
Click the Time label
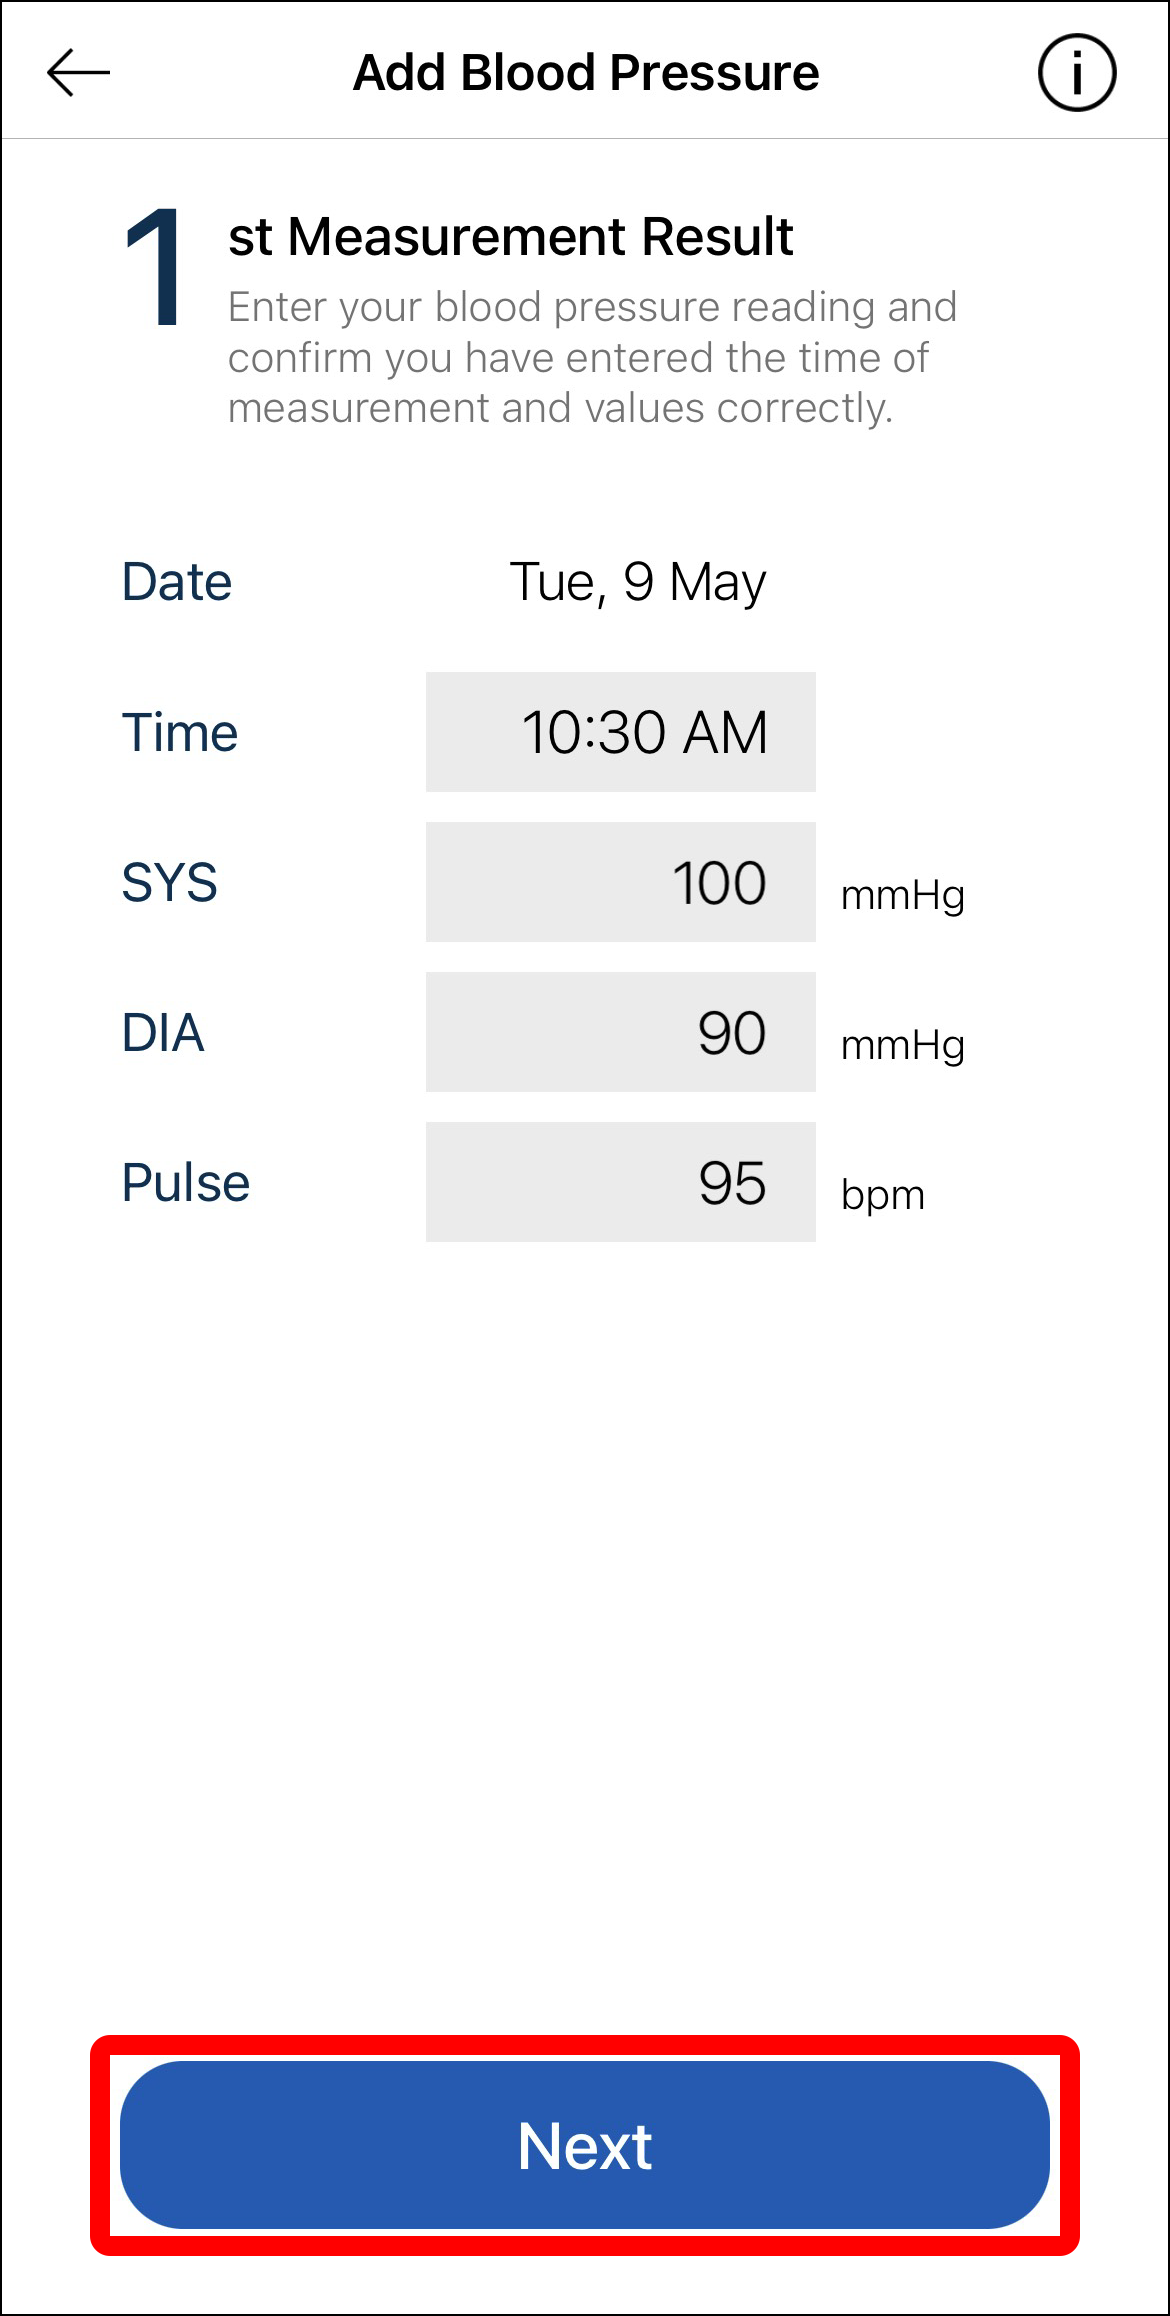(x=180, y=732)
